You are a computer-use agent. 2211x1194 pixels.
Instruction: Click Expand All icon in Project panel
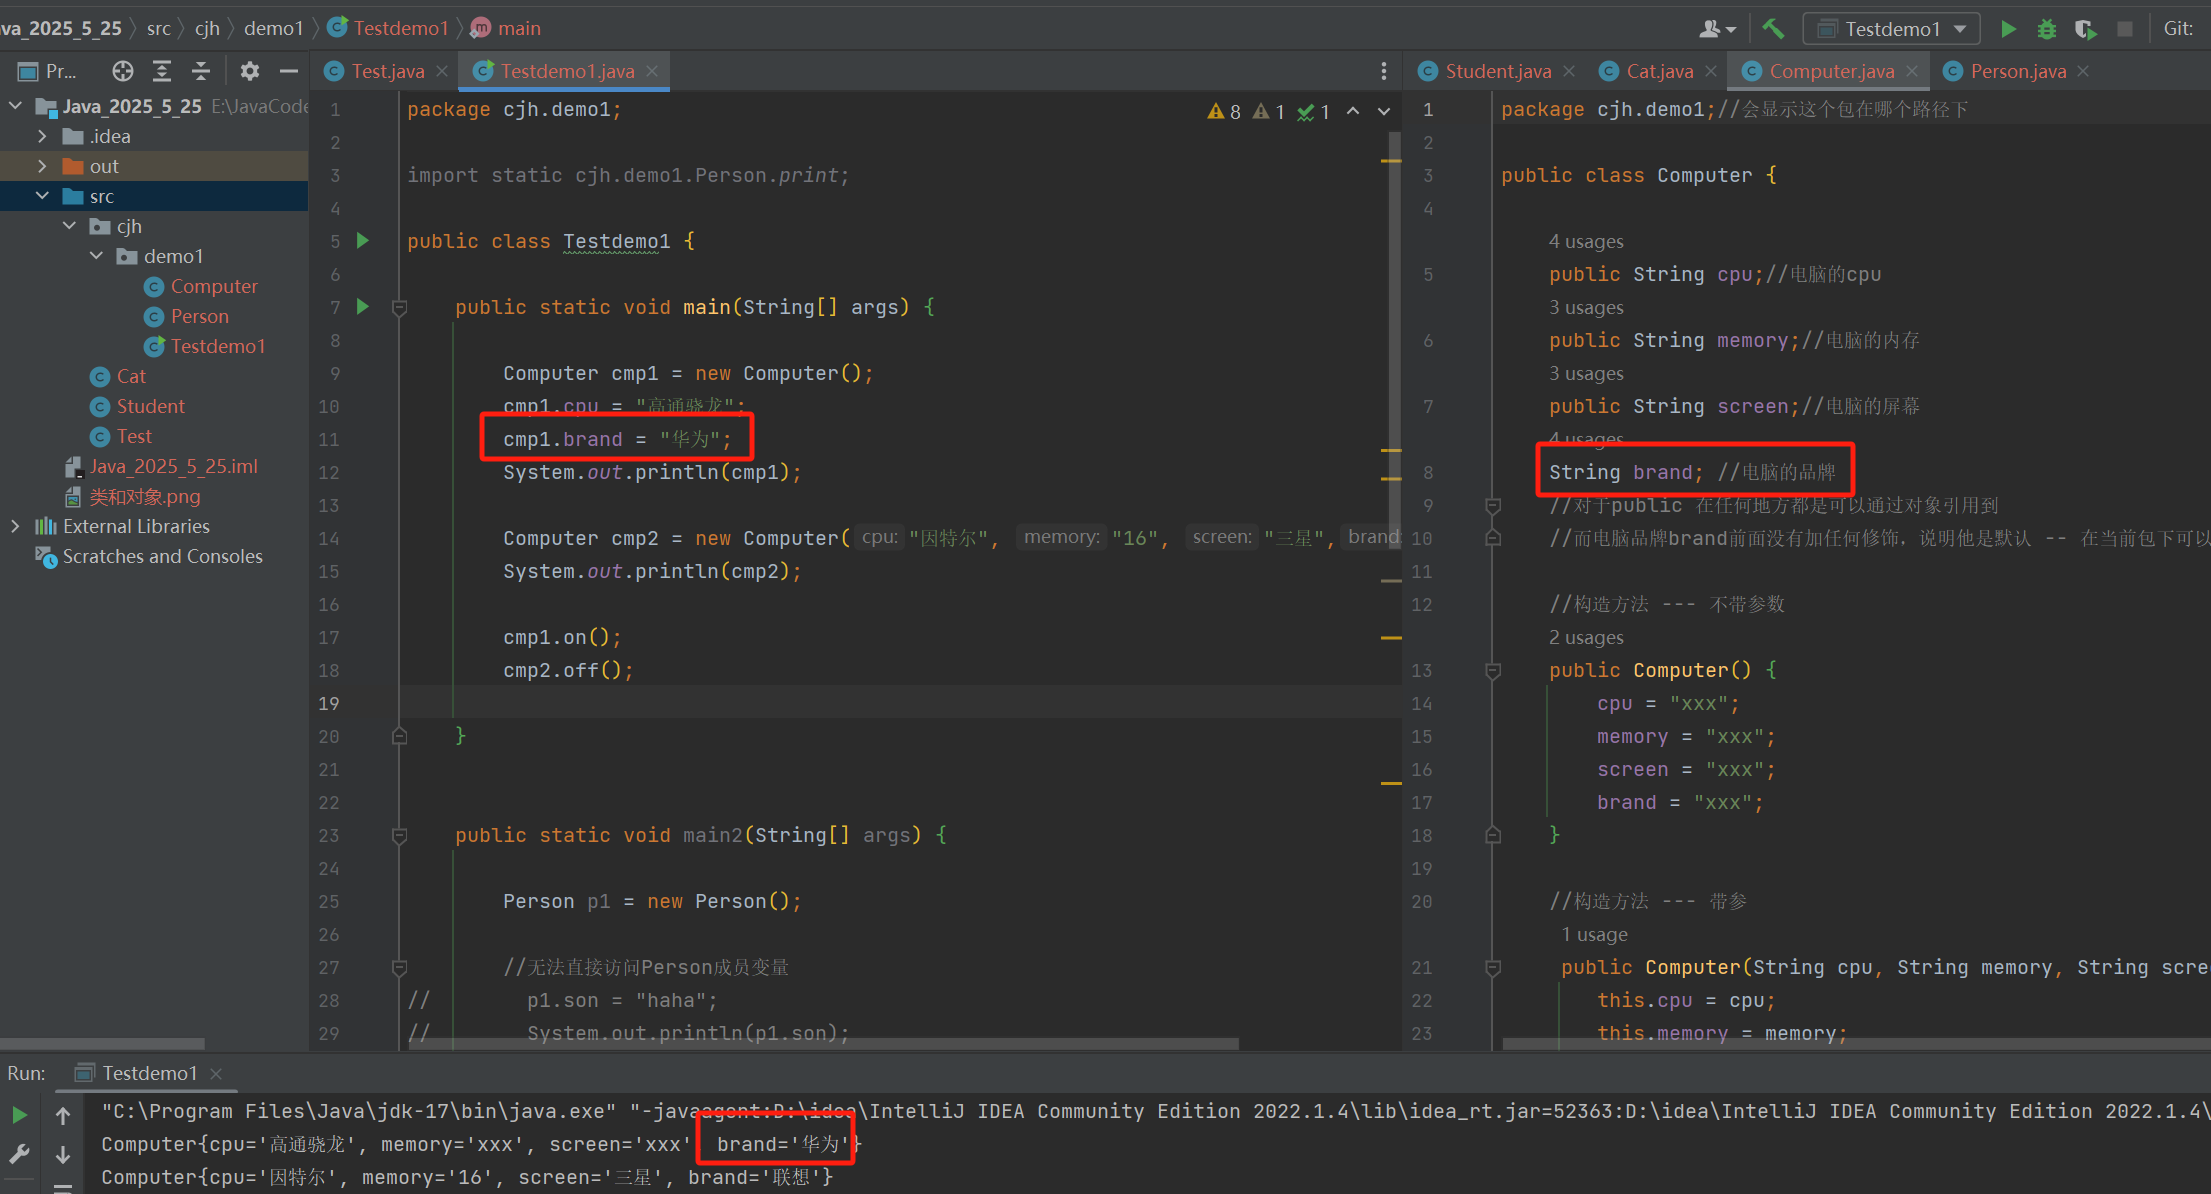tap(162, 71)
